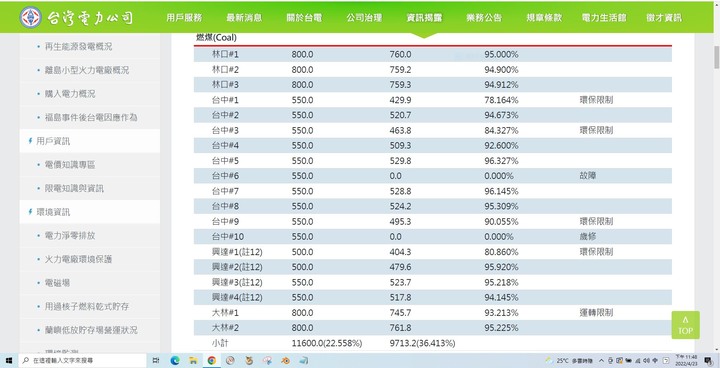Click the subtotal 9713.2(36.413%)
This screenshot has width=720, height=368.
[422, 343]
